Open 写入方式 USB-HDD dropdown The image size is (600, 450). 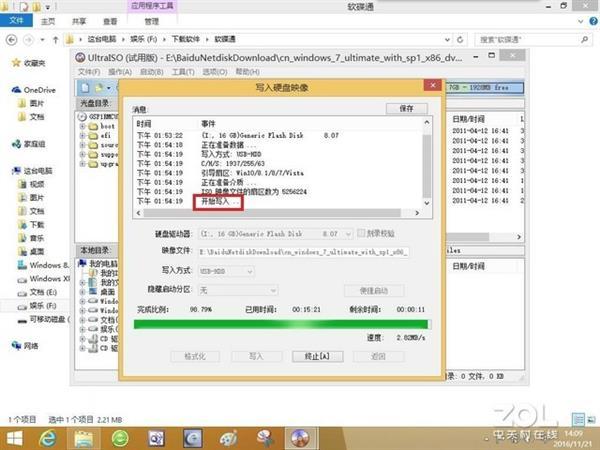point(250,272)
